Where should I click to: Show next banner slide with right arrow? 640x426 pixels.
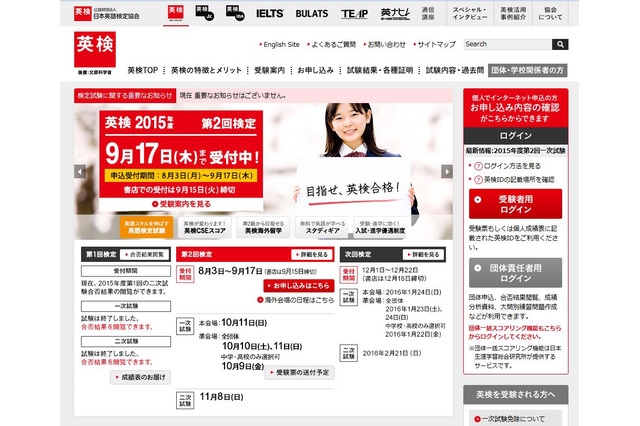coord(447,171)
